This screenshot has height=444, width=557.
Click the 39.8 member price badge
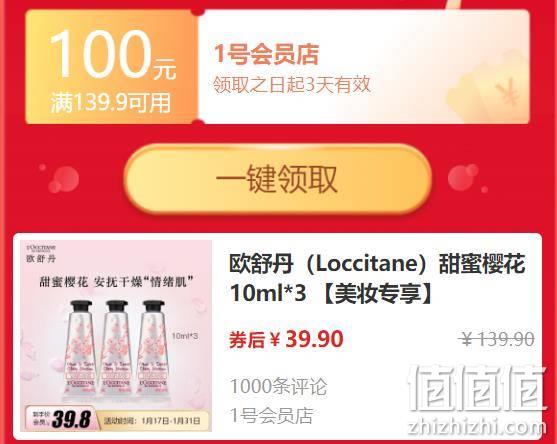click(x=61, y=419)
